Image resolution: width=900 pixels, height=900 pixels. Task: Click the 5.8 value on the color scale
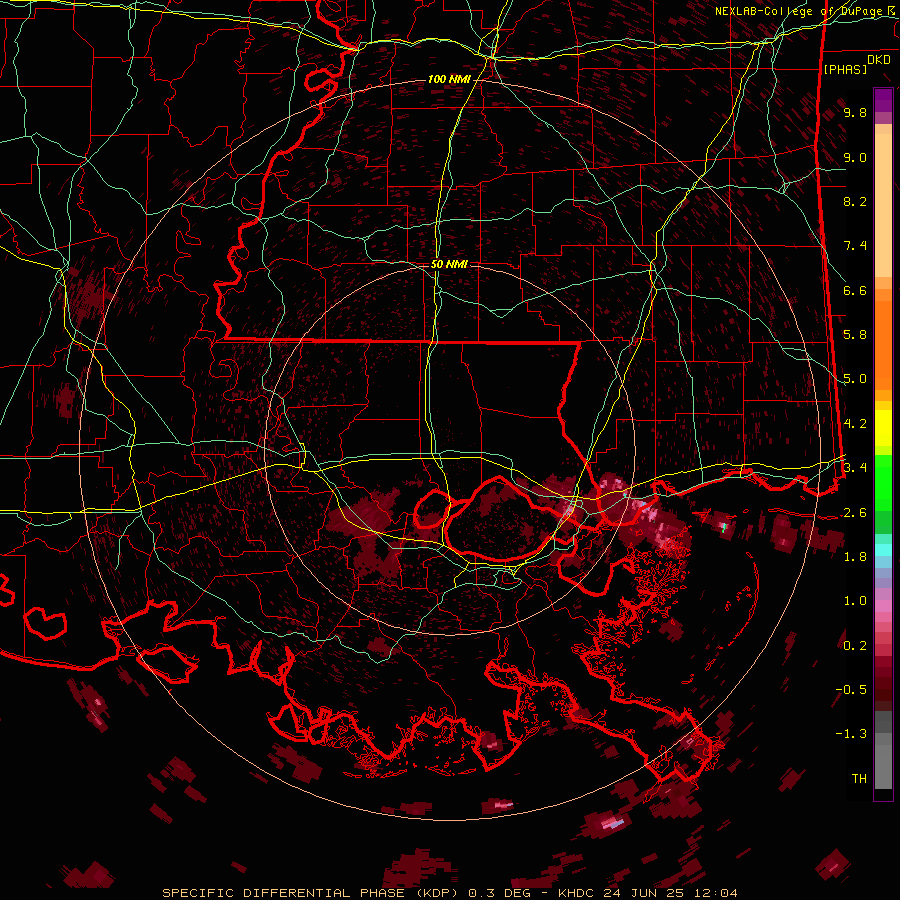point(855,335)
